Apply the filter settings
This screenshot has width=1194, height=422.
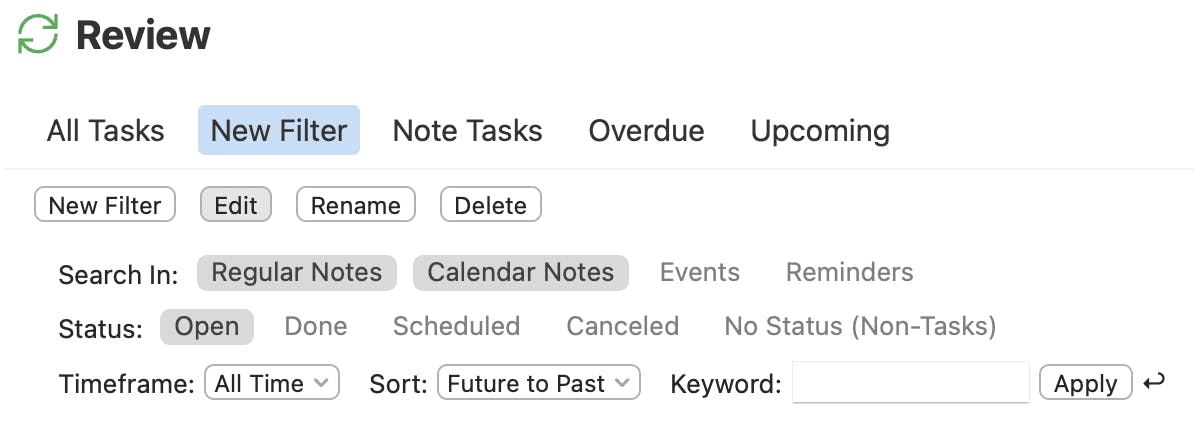pyautogui.click(x=1085, y=383)
